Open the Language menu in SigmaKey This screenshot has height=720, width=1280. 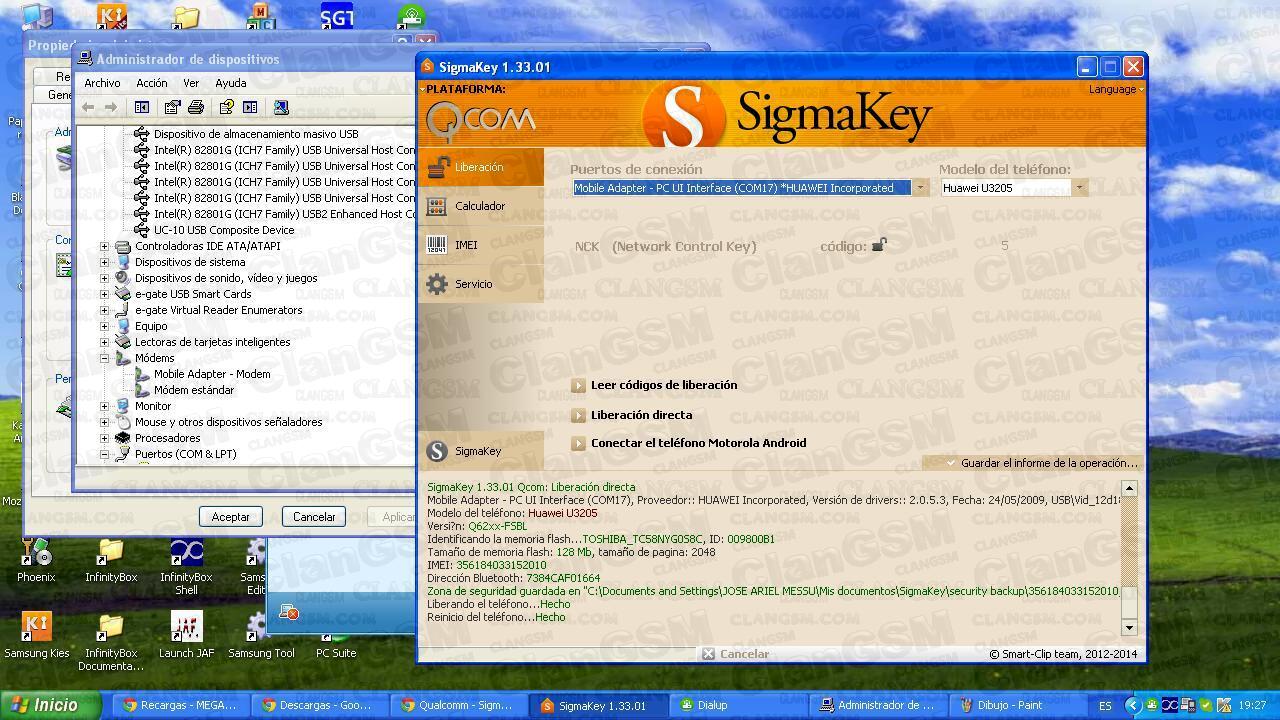pos(1116,89)
